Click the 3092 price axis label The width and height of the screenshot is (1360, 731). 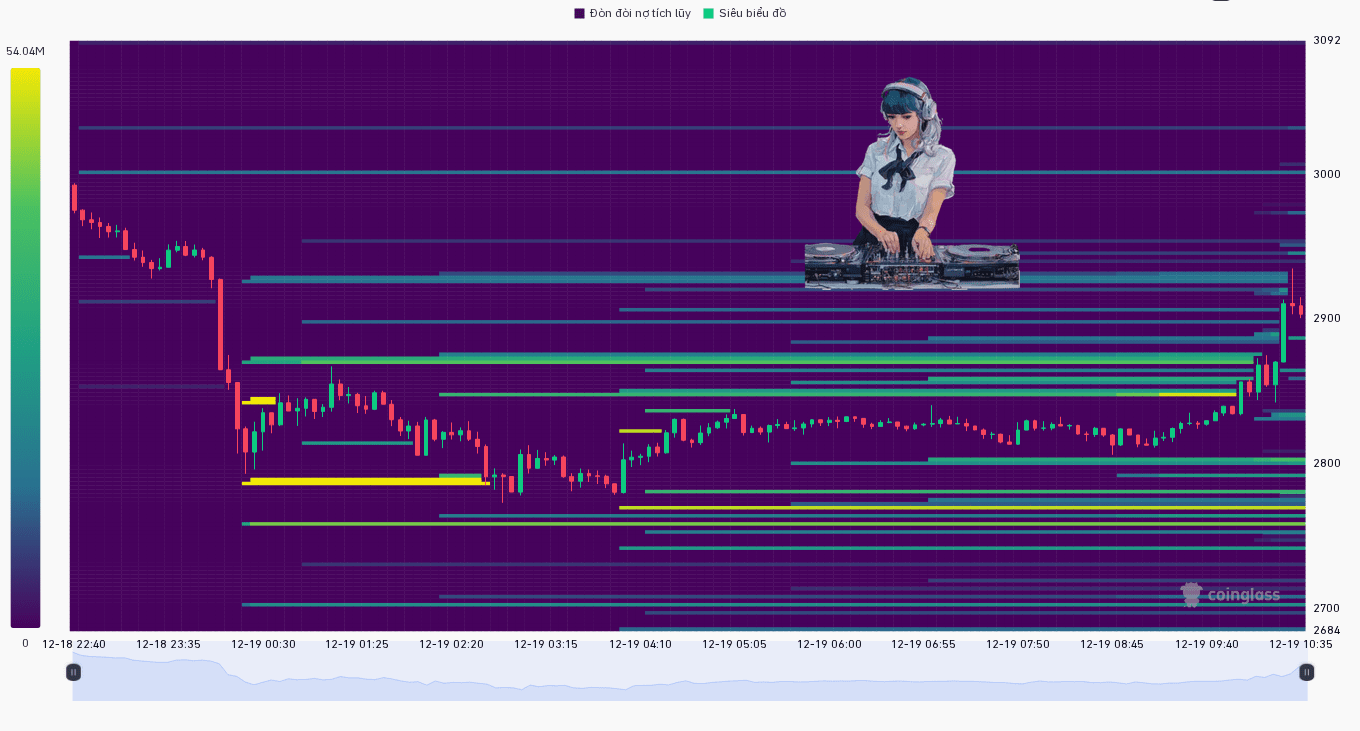[1326, 40]
